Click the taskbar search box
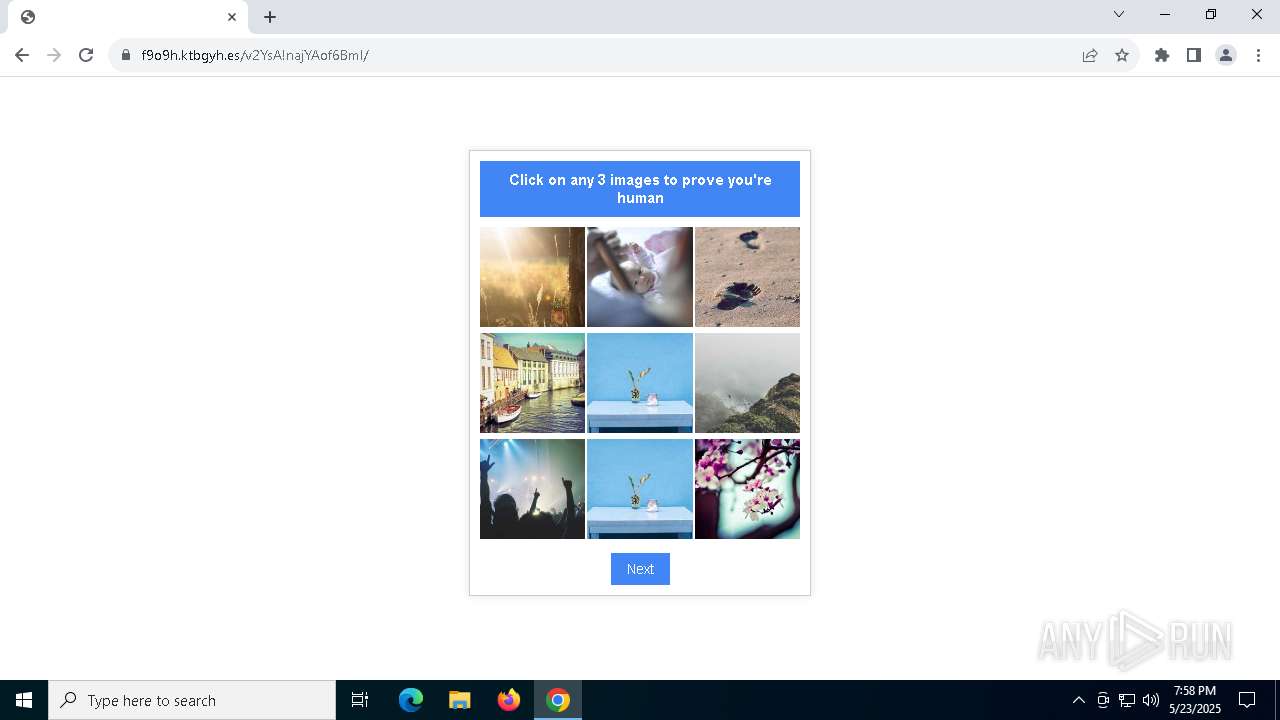The width and height of the screenshot is (1280, 720). tap(192, 700)
